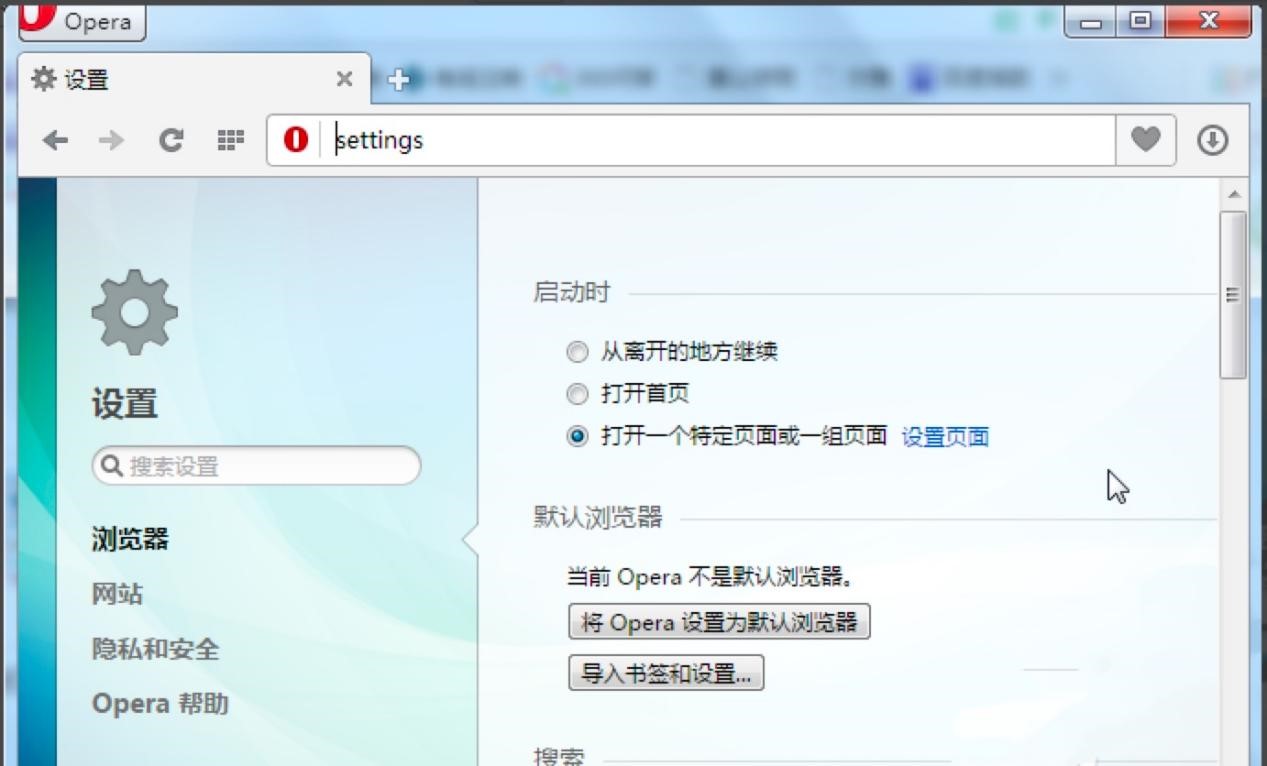Click the back navigation arrow

[x=55, y=140]
